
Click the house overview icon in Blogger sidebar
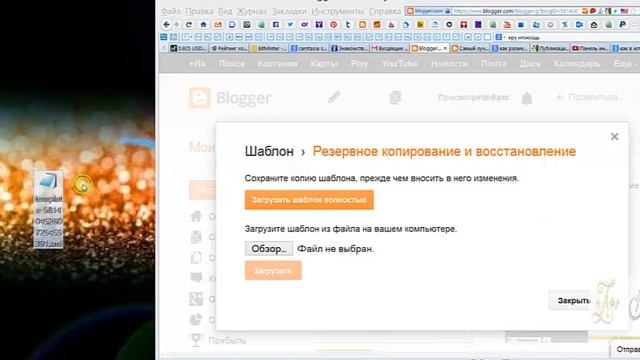click(196, 216)
